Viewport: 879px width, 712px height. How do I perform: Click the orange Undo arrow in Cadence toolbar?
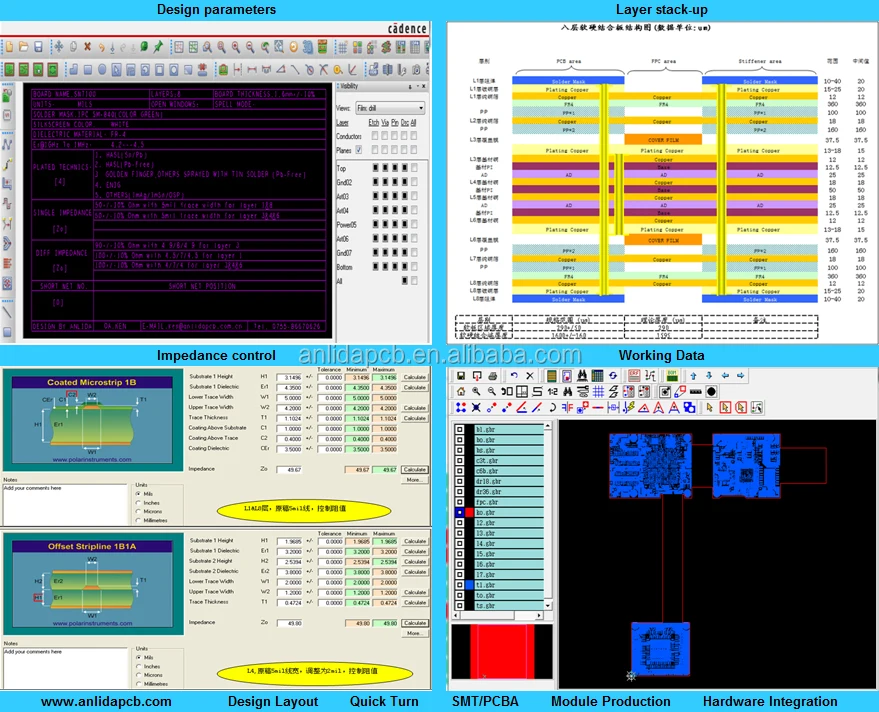(101, 47)
